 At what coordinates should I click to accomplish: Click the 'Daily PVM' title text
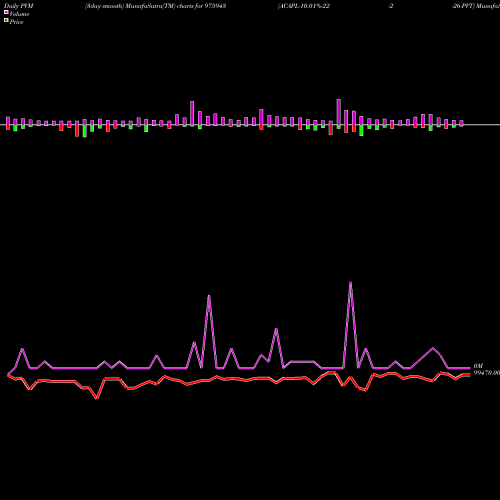tap(19, 6)
